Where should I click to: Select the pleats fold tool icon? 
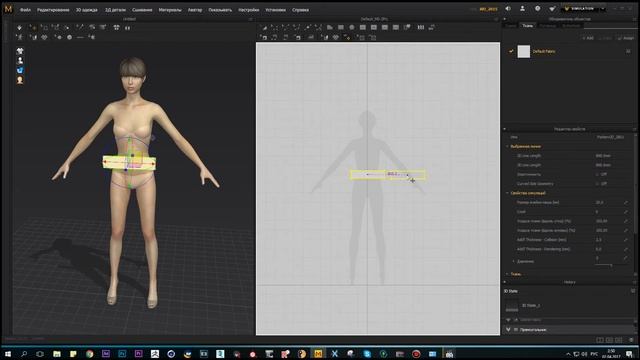point(421,27)
